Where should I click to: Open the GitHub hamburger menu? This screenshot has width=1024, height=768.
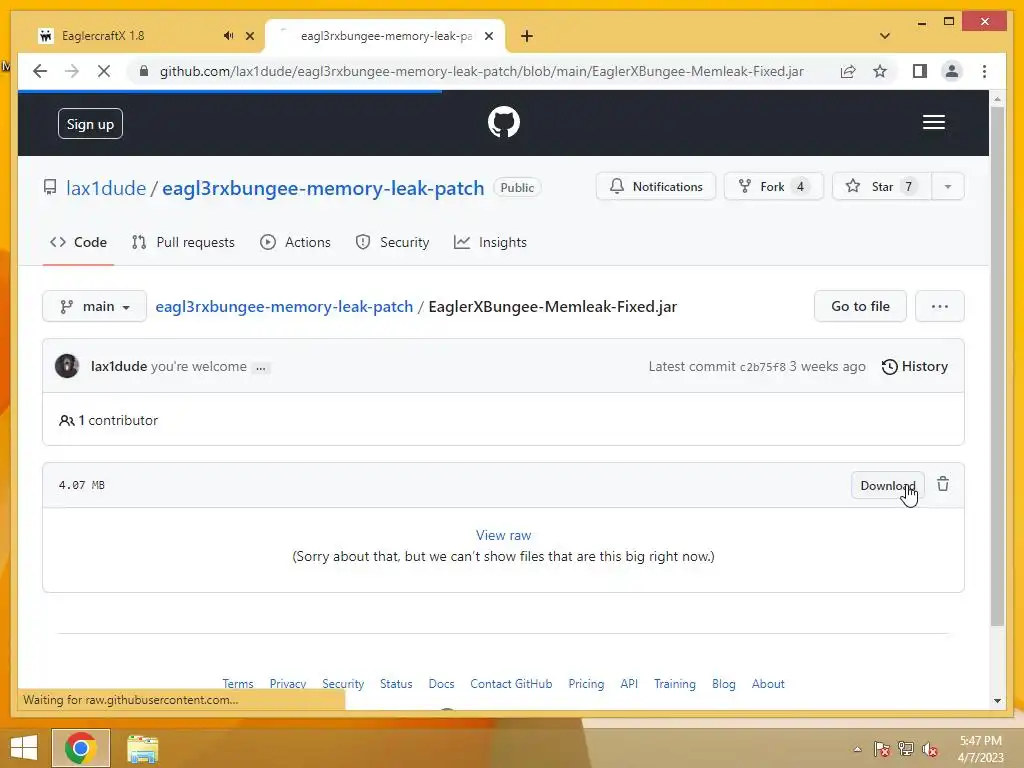(x=933, y=122)
